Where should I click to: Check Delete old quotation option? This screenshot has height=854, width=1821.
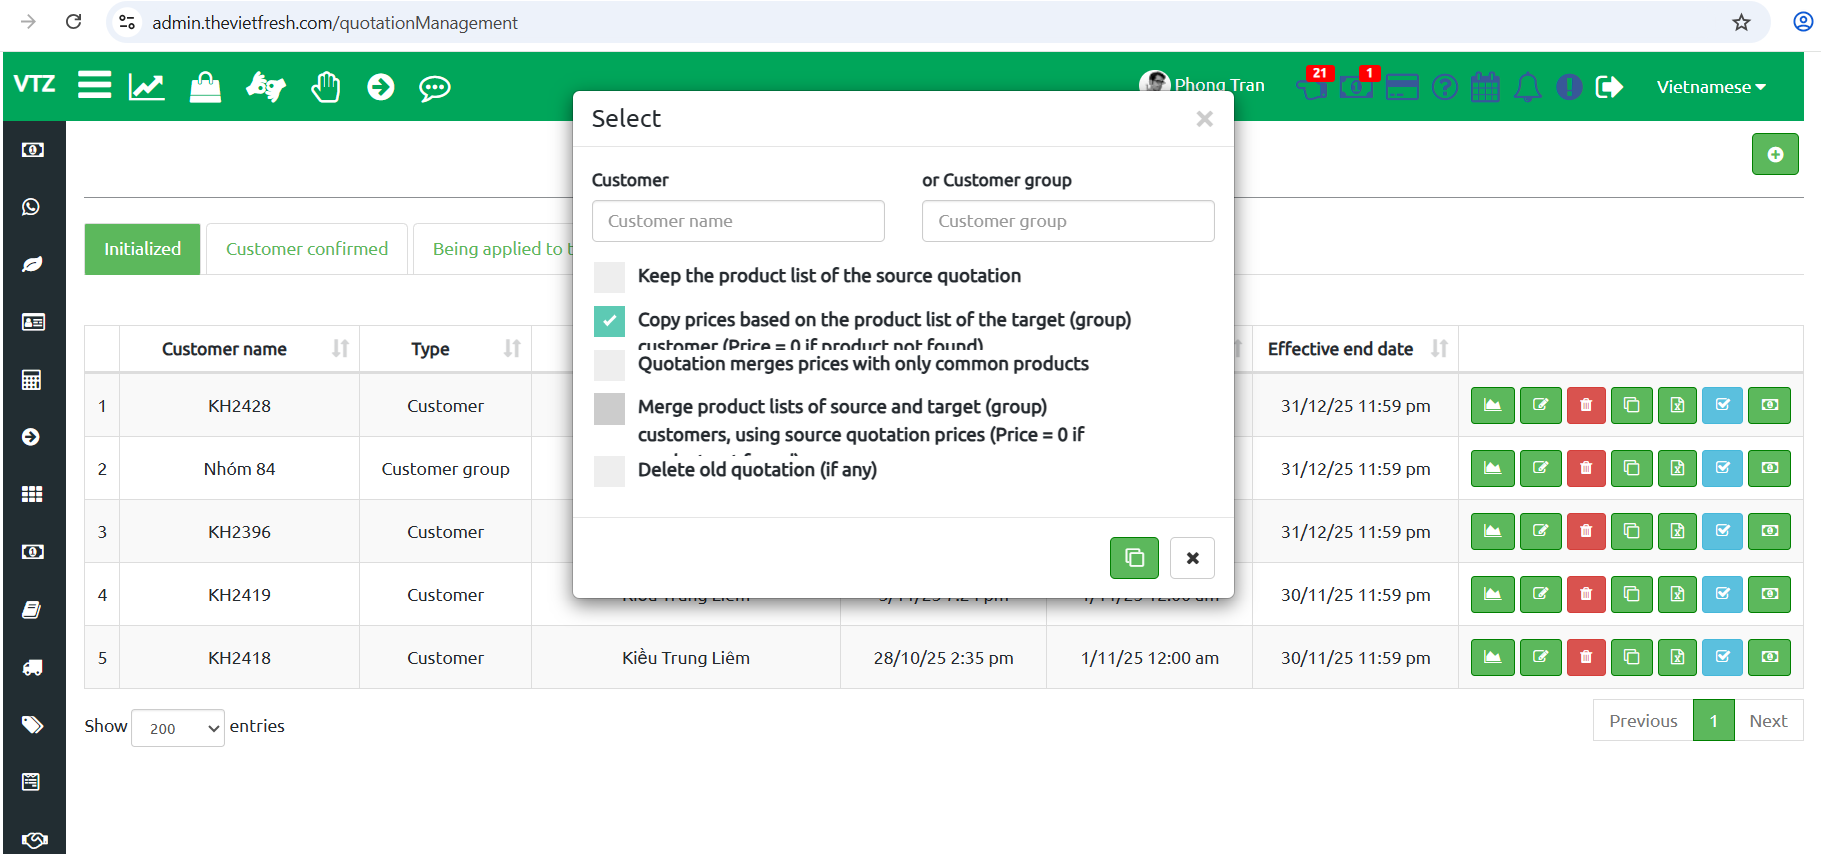click(609, 471)
